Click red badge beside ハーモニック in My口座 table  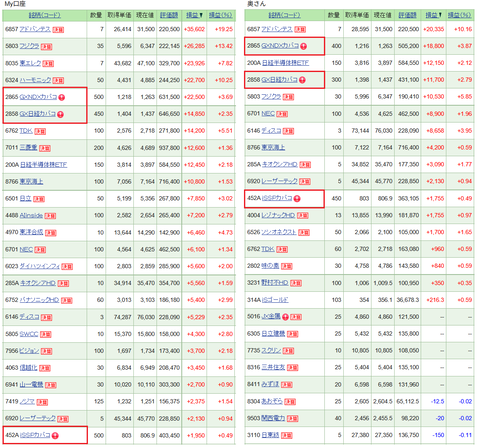[58, 80]
